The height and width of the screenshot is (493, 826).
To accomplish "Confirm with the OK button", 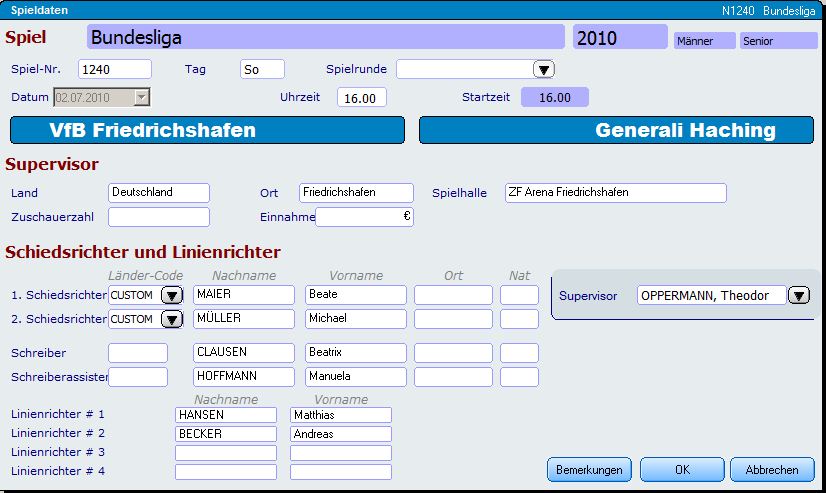I will 681,469.
